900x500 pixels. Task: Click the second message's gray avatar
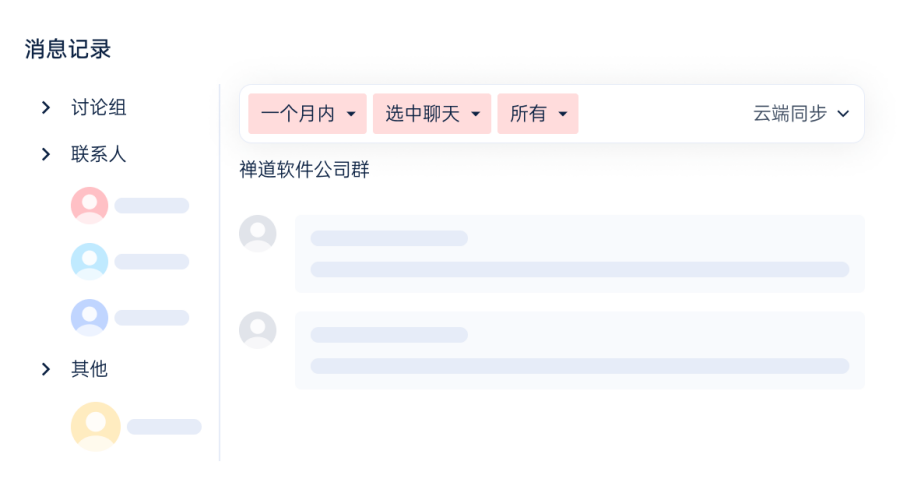[258, 330]
